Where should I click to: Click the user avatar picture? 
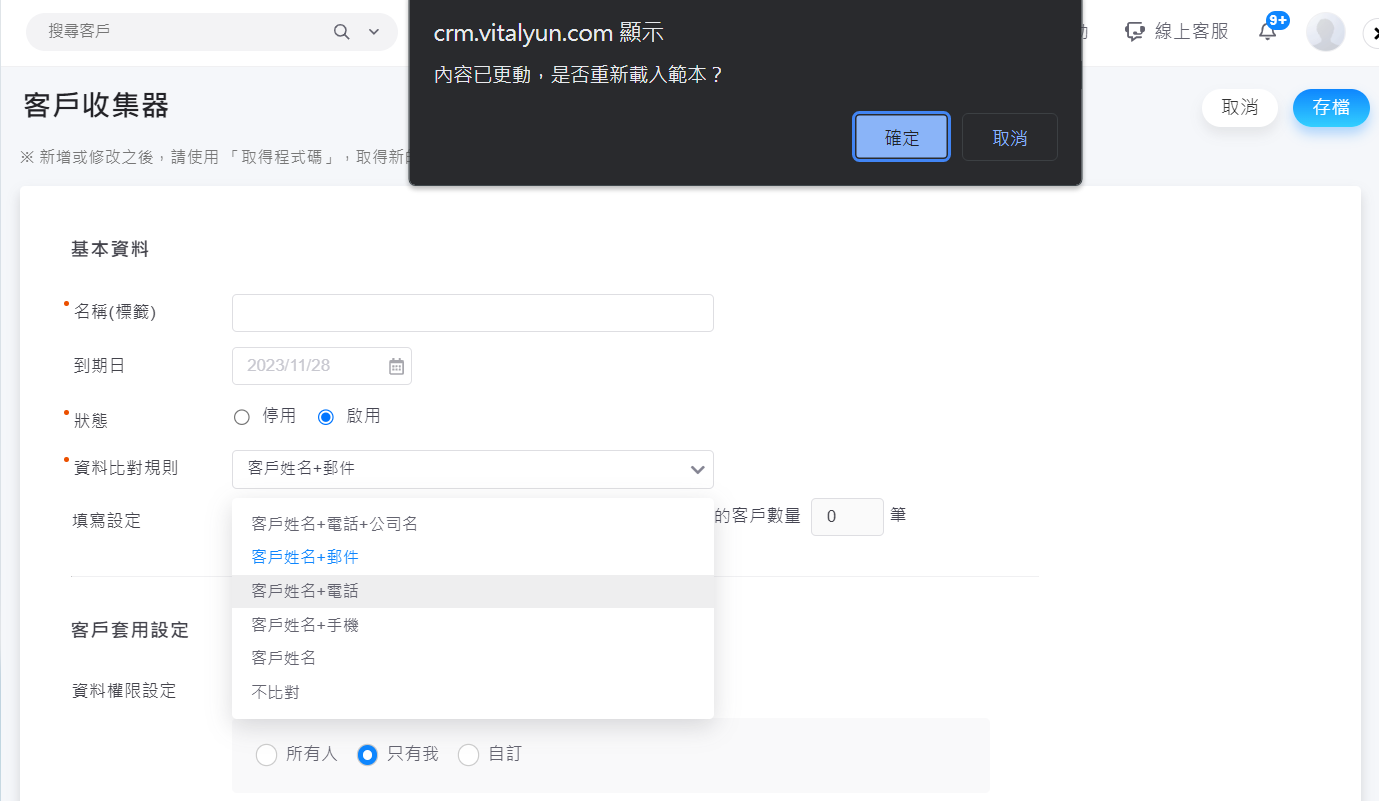(x=1325, y=32)
